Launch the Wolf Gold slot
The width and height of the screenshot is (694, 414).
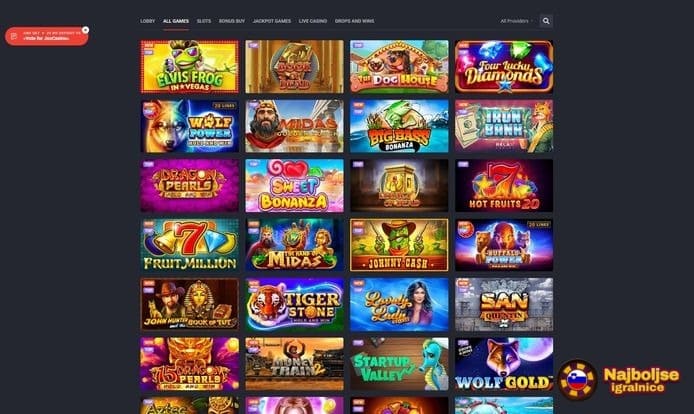(504, 364)
